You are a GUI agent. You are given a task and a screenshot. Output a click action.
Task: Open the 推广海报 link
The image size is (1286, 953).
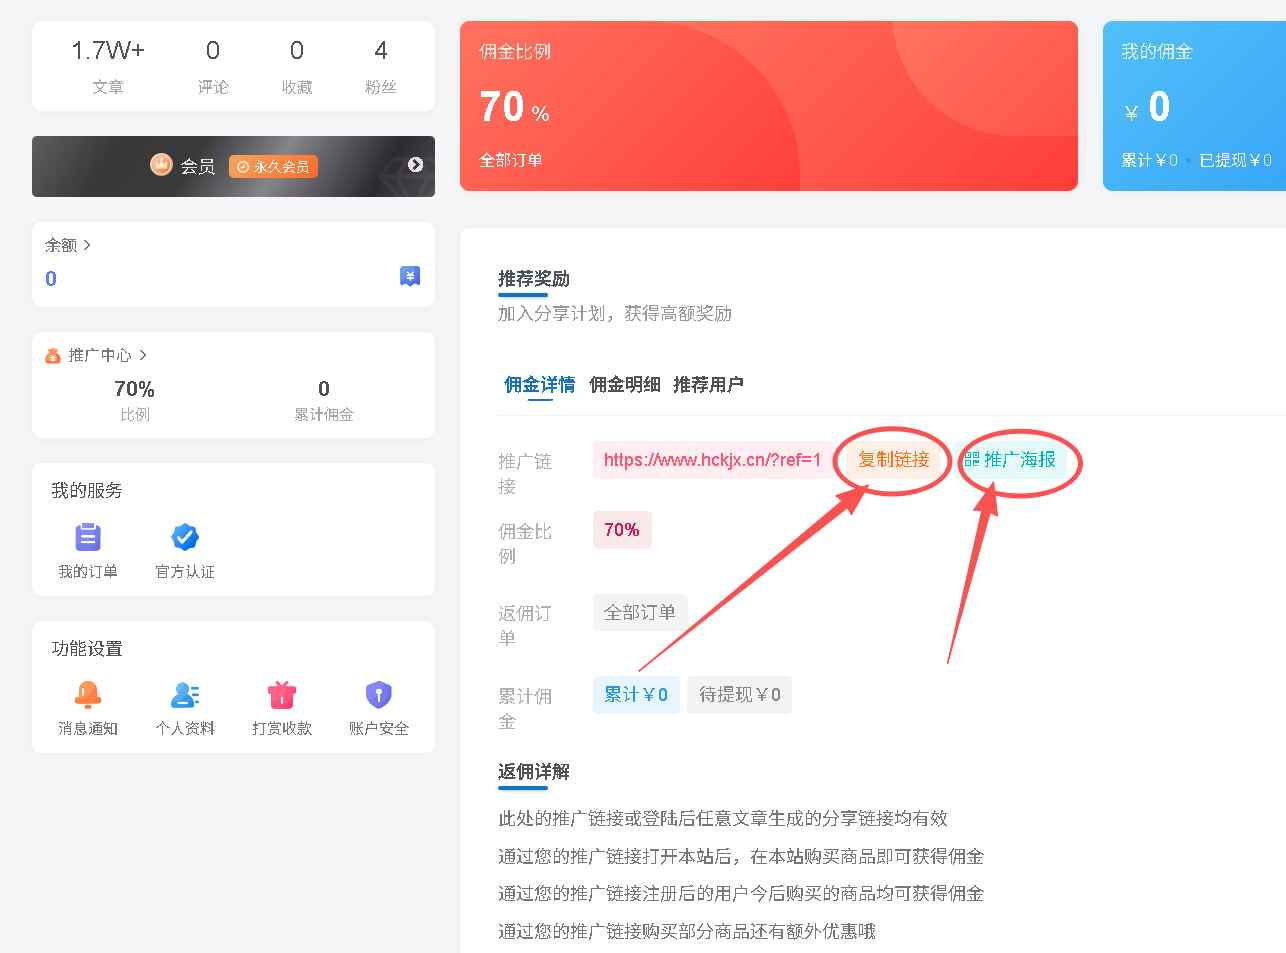pos(1025,462)
